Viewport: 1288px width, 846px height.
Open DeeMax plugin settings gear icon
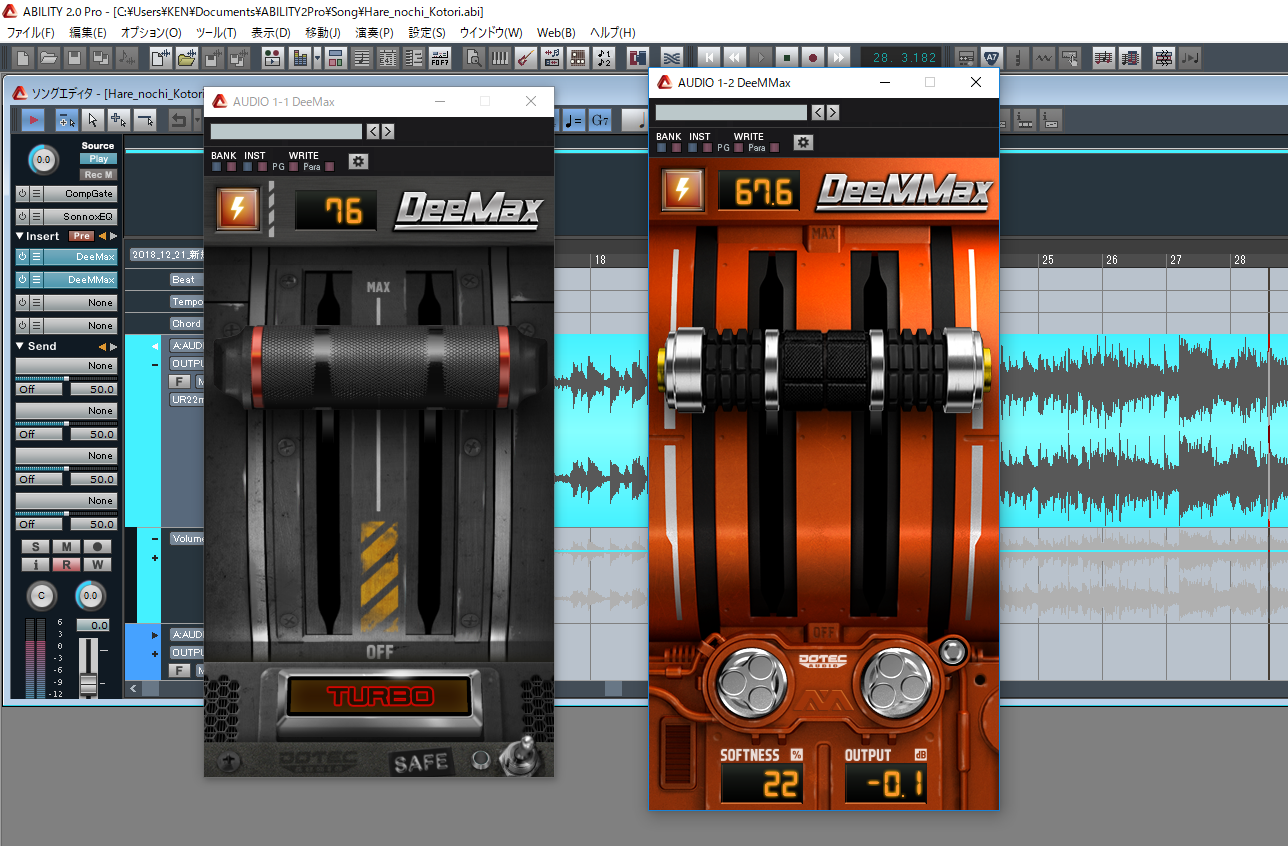[358, 161]
